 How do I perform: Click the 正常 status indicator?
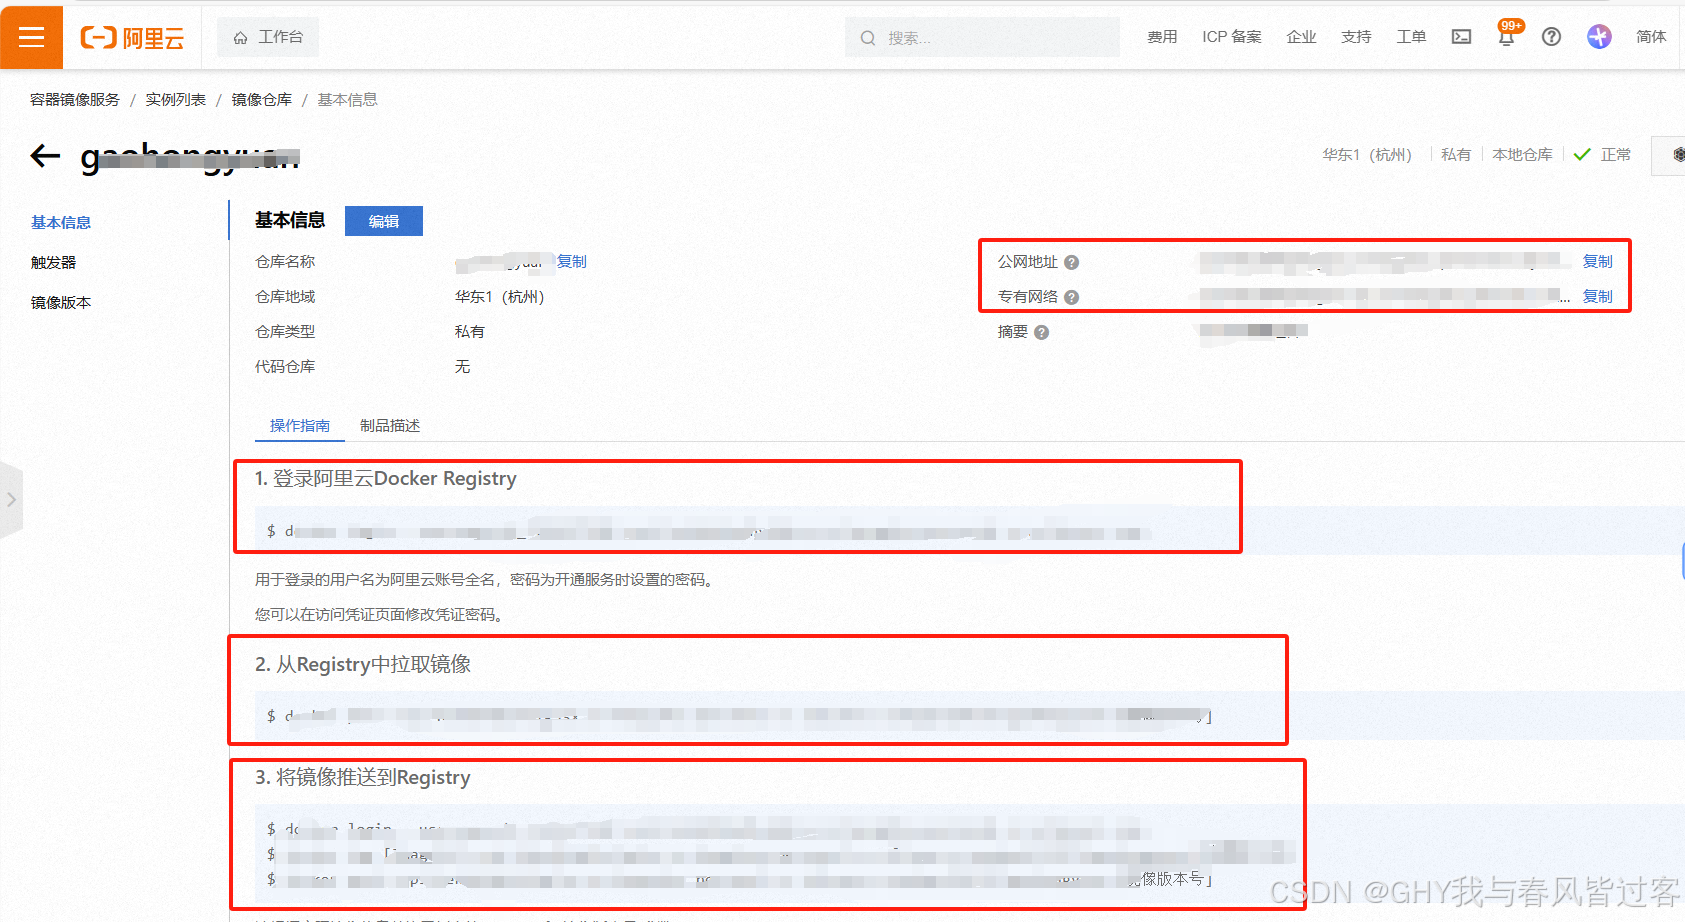[x=1603, y=155]
